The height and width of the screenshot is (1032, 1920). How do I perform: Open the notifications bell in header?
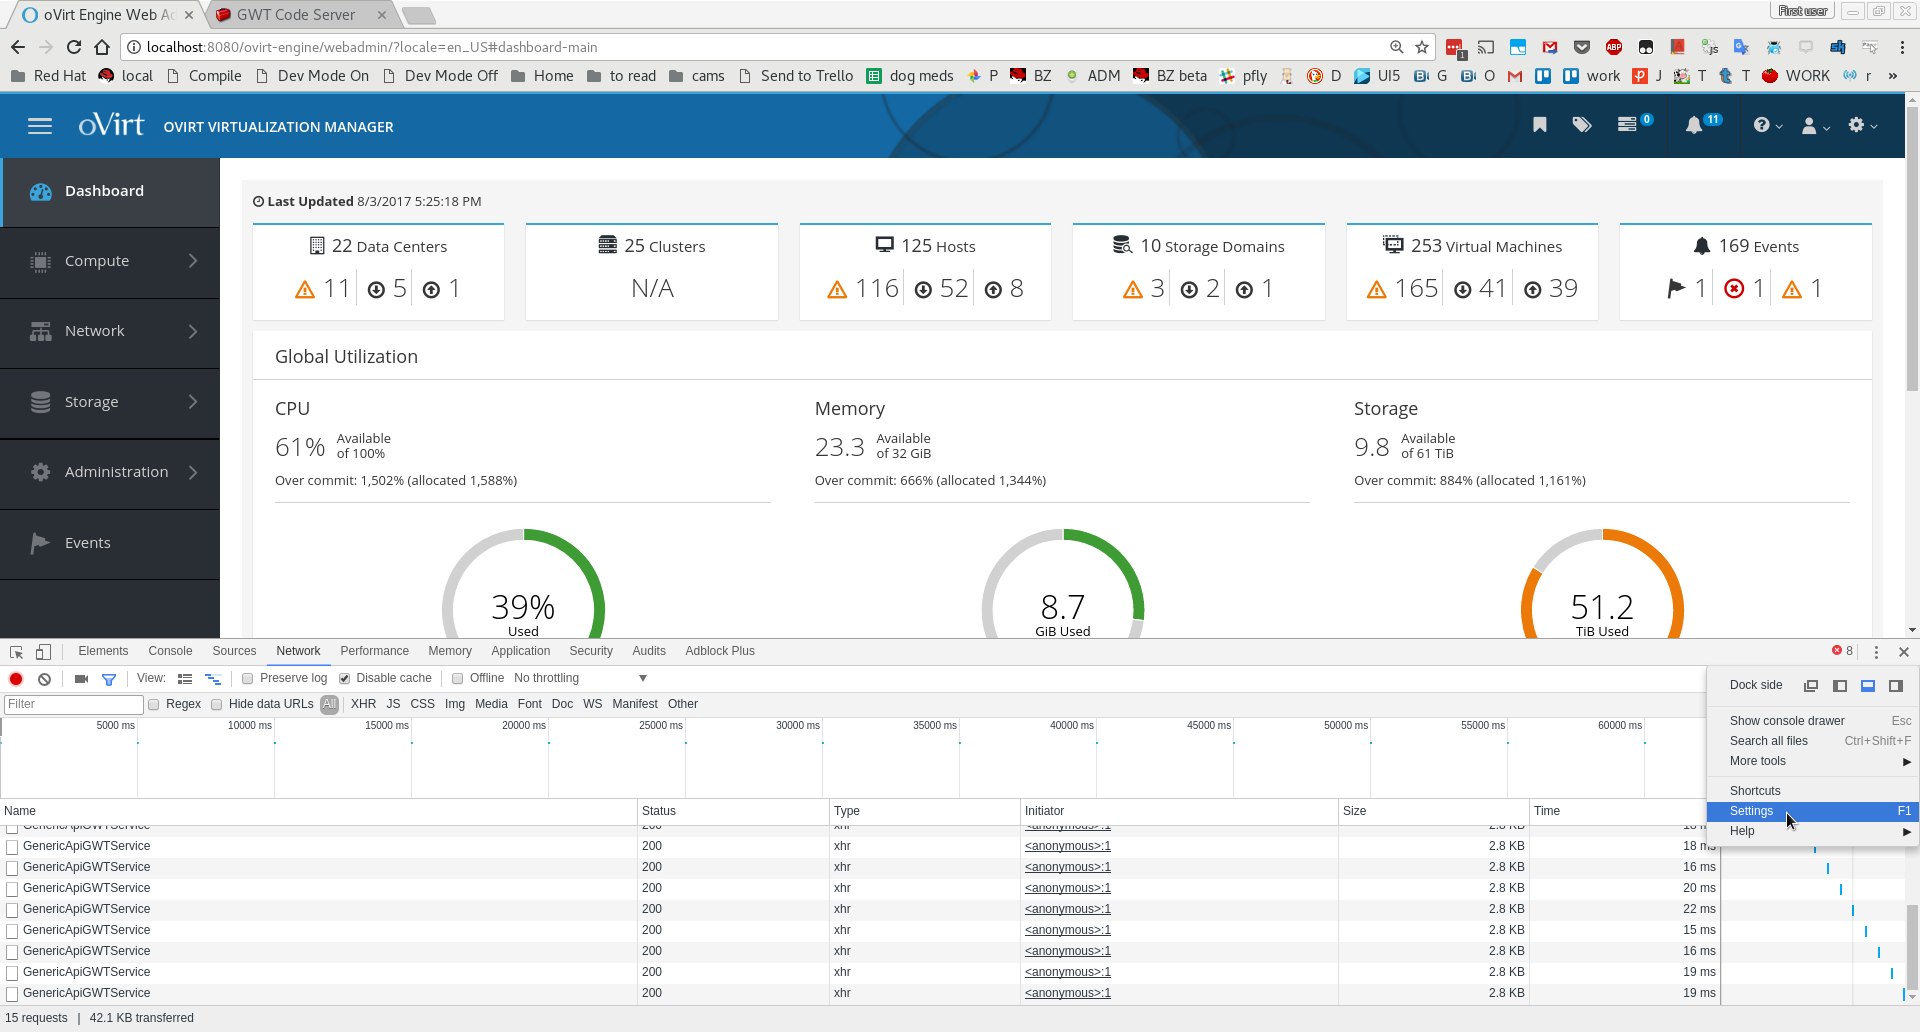(1693, 126)
